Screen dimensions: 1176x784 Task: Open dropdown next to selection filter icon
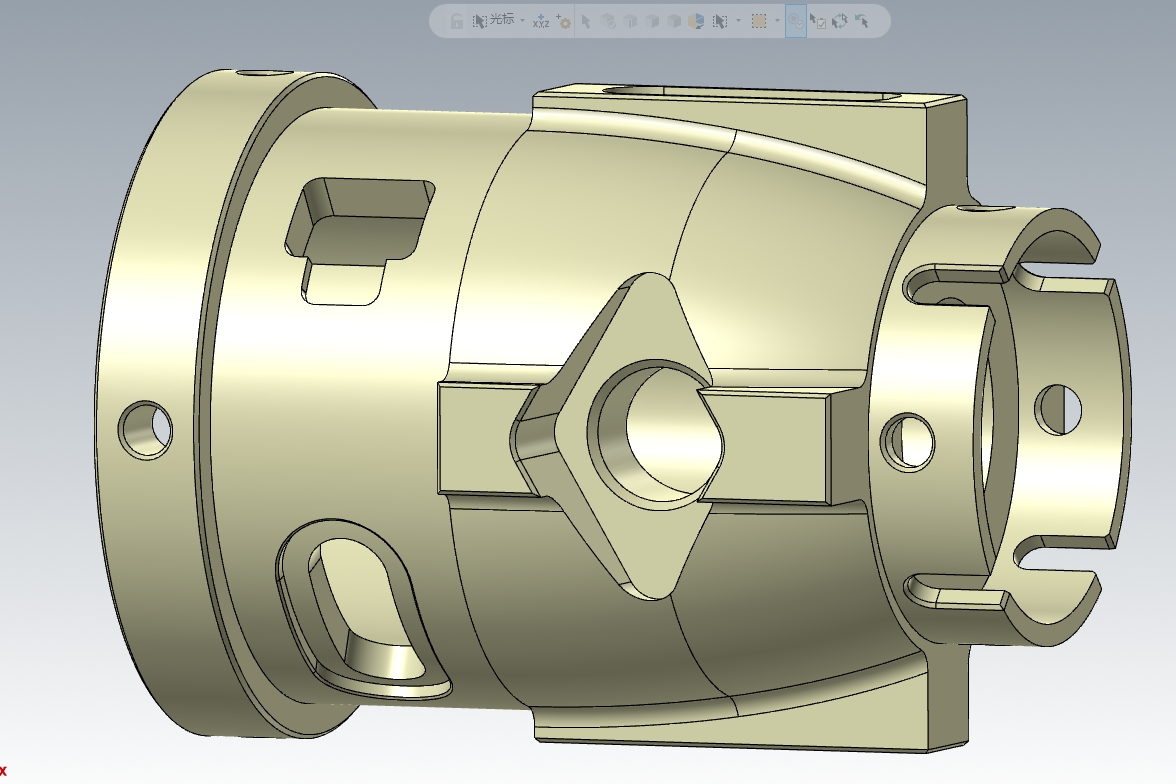[x=738, y=20]
